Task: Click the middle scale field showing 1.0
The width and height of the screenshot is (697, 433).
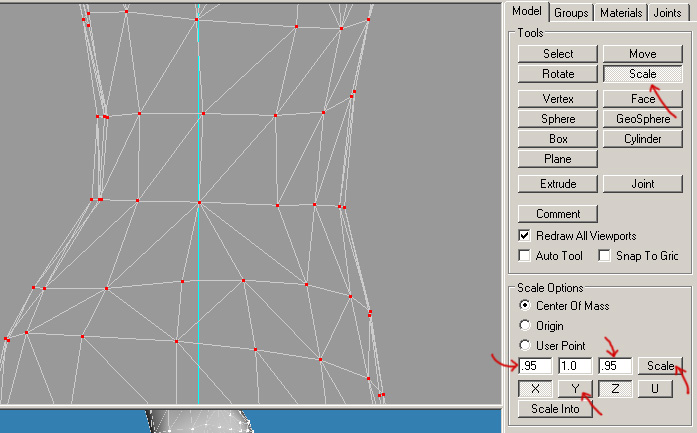Action: coord(575,366)
